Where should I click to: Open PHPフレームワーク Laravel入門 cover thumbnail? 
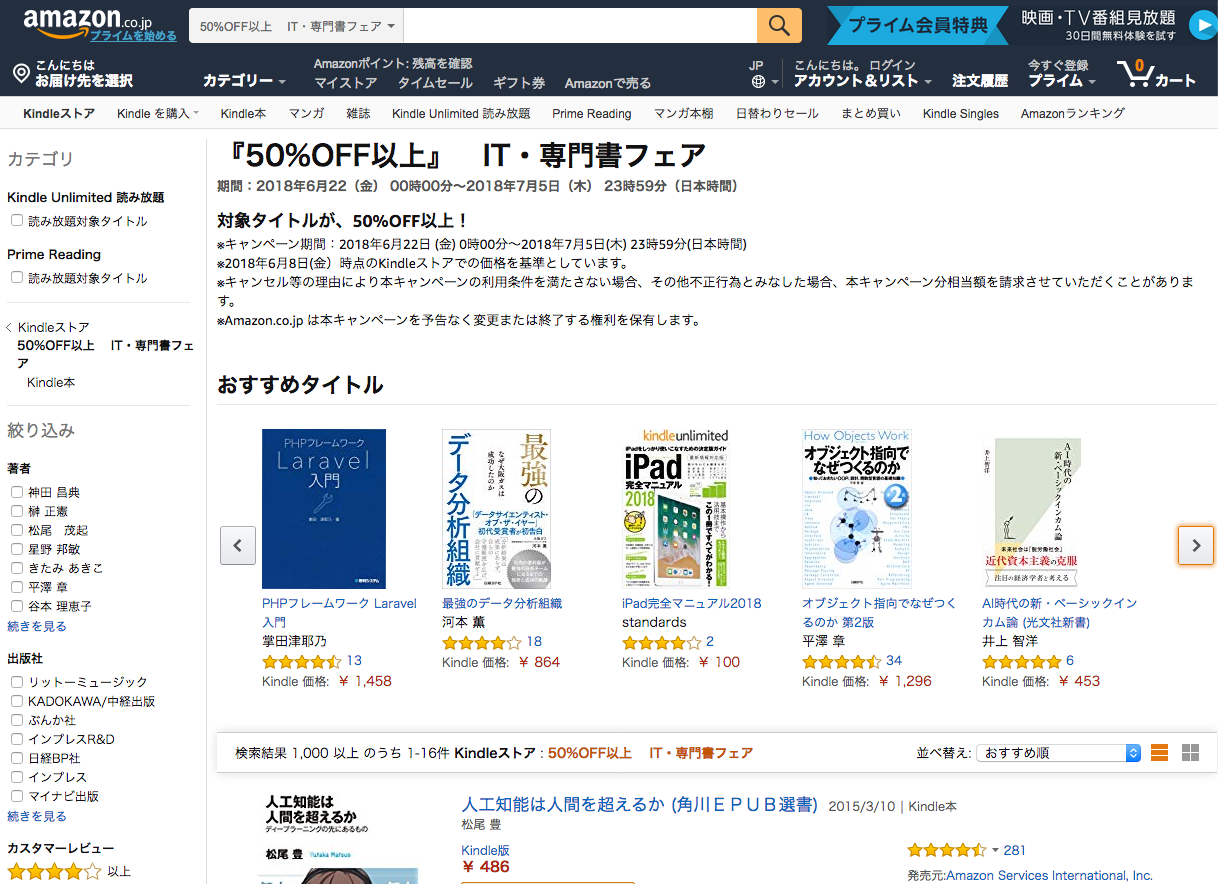(x=324, y=509)
